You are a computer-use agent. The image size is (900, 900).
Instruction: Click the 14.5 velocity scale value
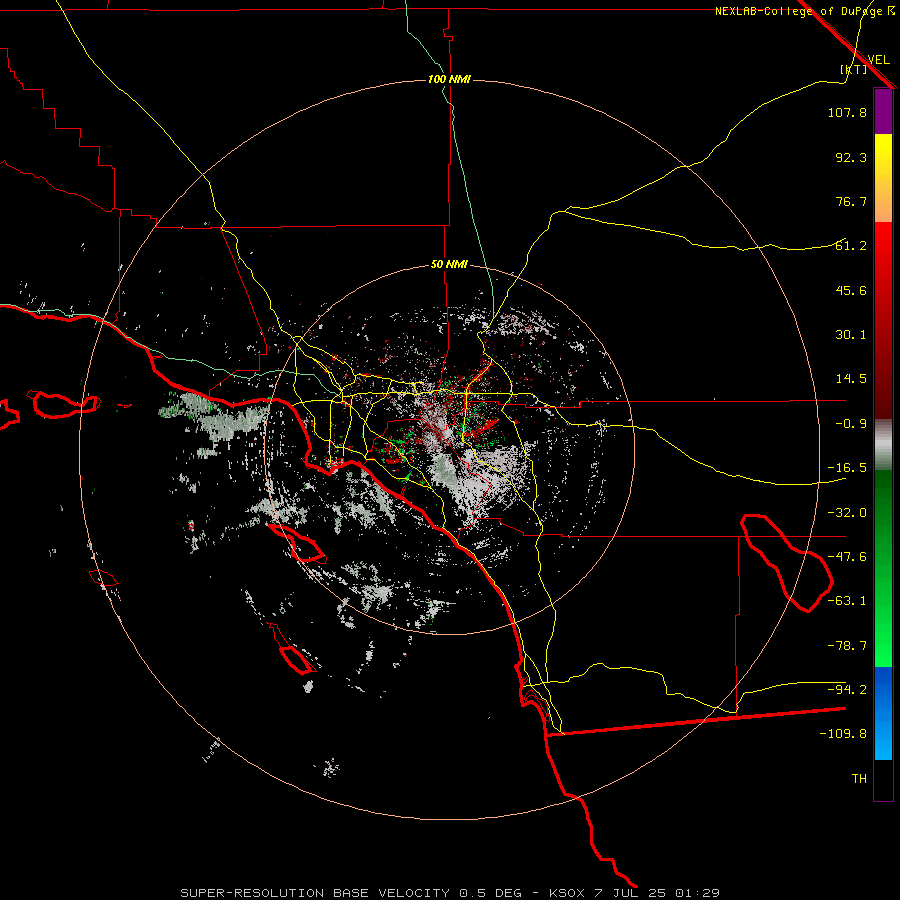point(851,379)
